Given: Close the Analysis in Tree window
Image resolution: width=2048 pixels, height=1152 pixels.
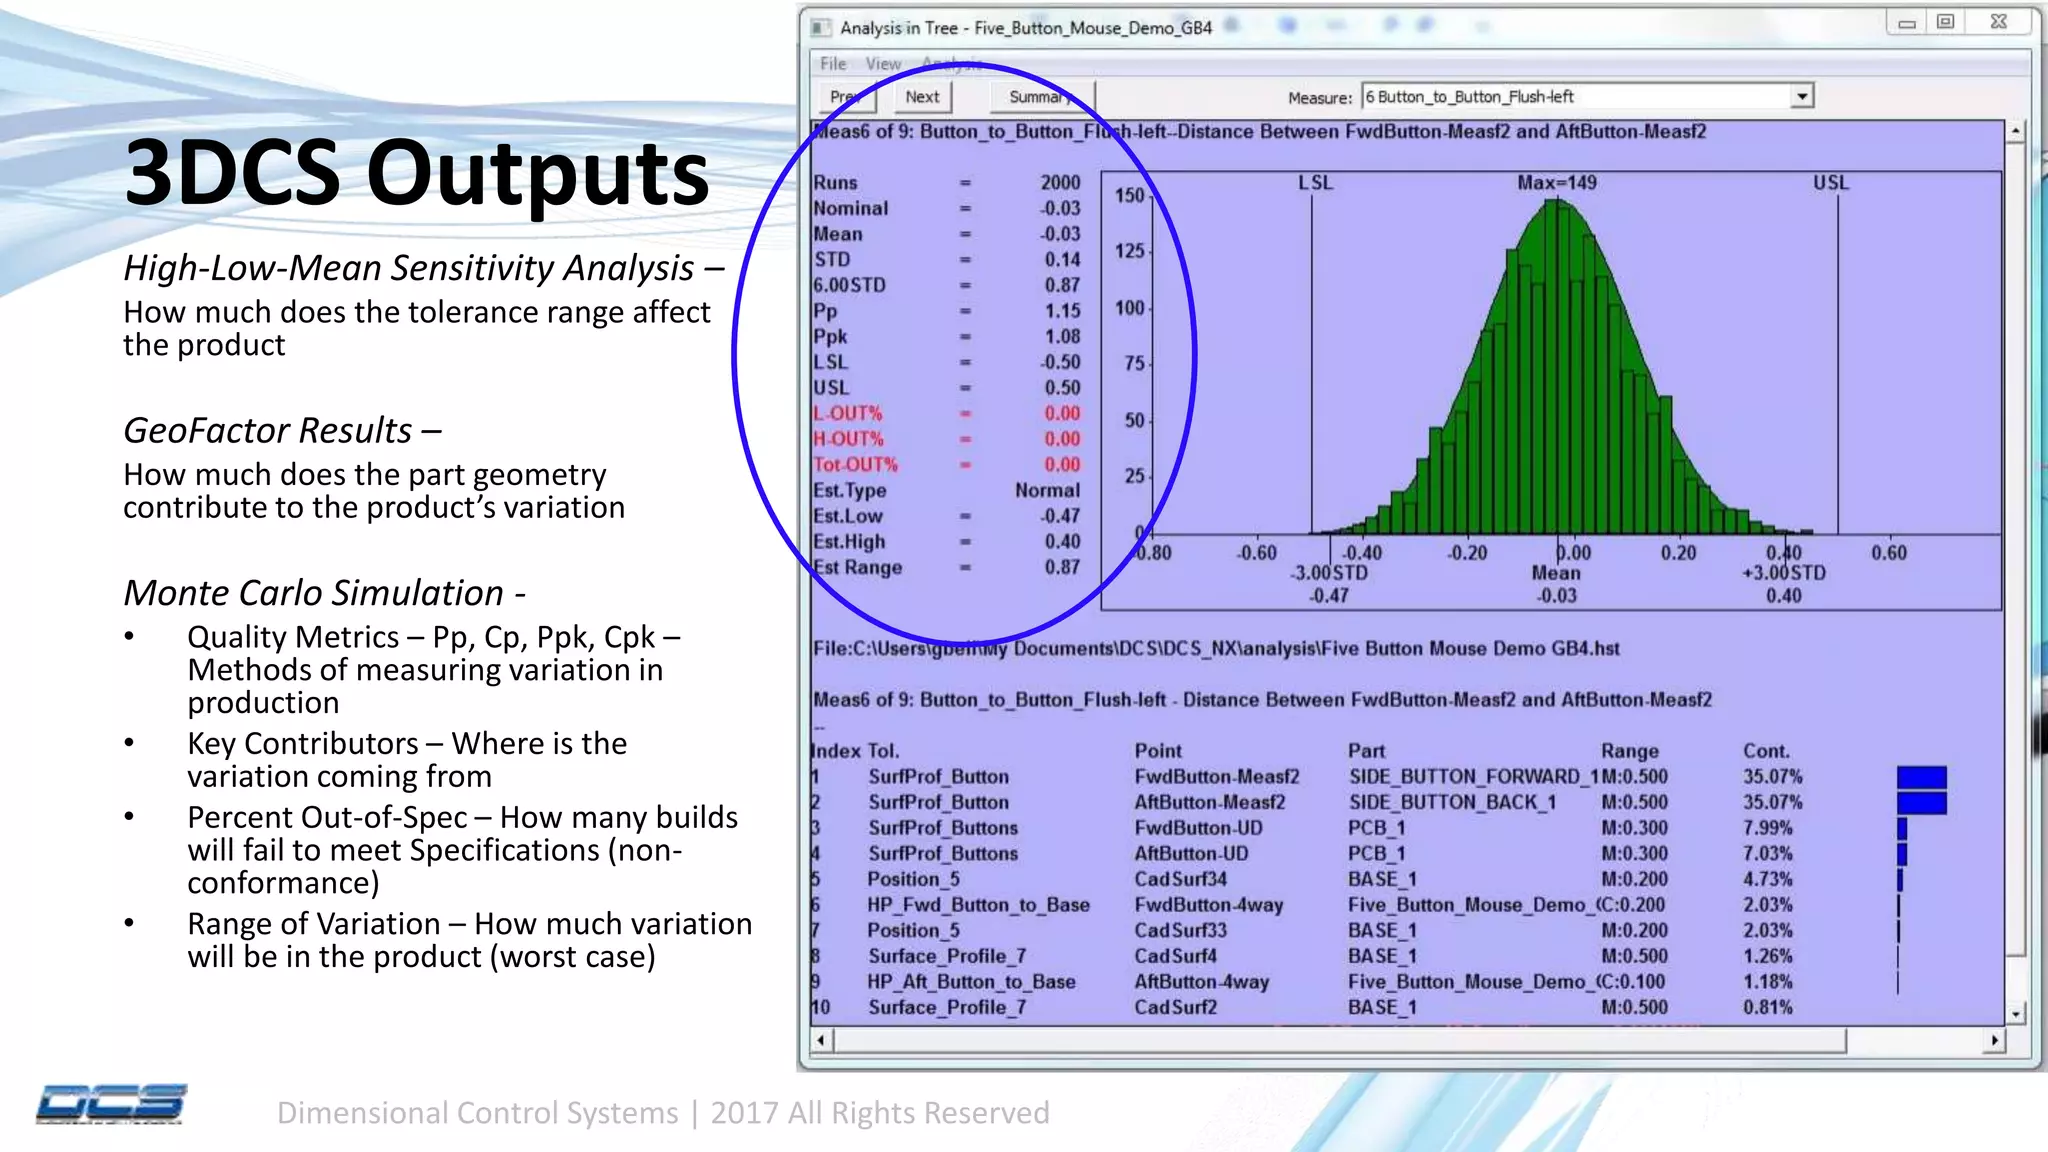Looking at the screenshot, I should pos(1999,22).
